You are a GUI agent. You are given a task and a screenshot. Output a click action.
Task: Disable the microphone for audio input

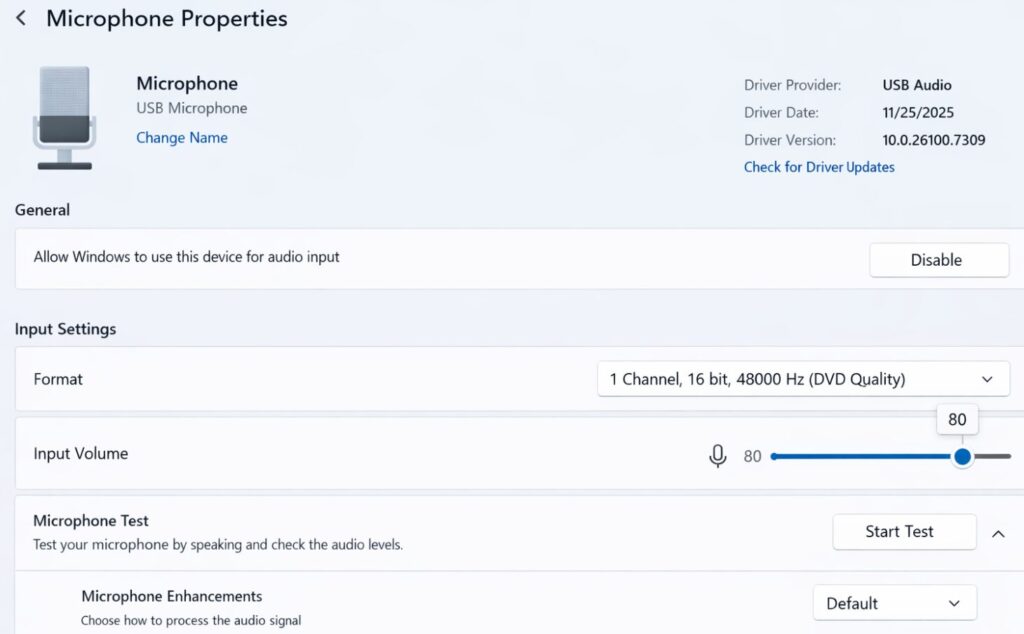pyautogui.click(x=938, y=259)
